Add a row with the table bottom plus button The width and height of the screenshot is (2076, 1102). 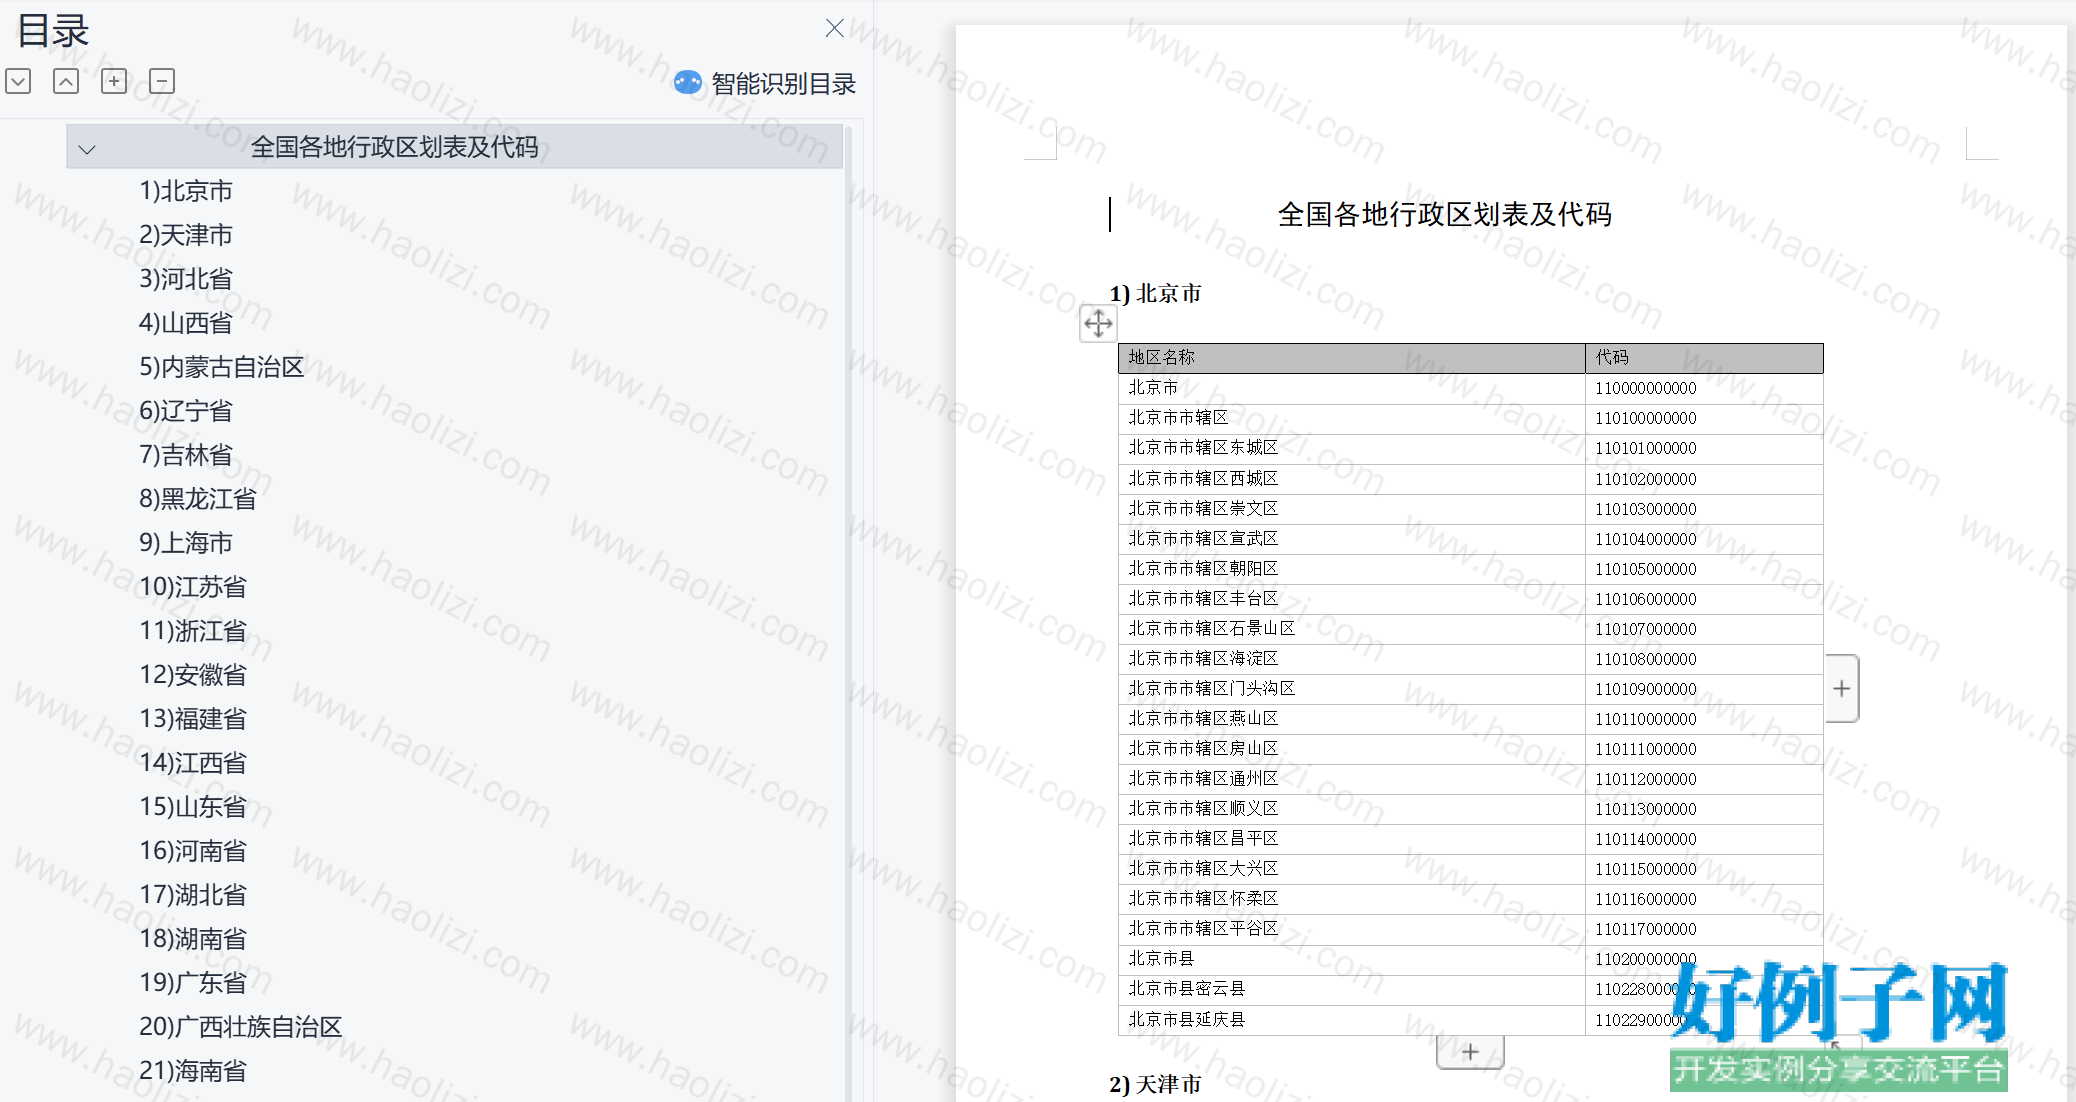1470,1052
